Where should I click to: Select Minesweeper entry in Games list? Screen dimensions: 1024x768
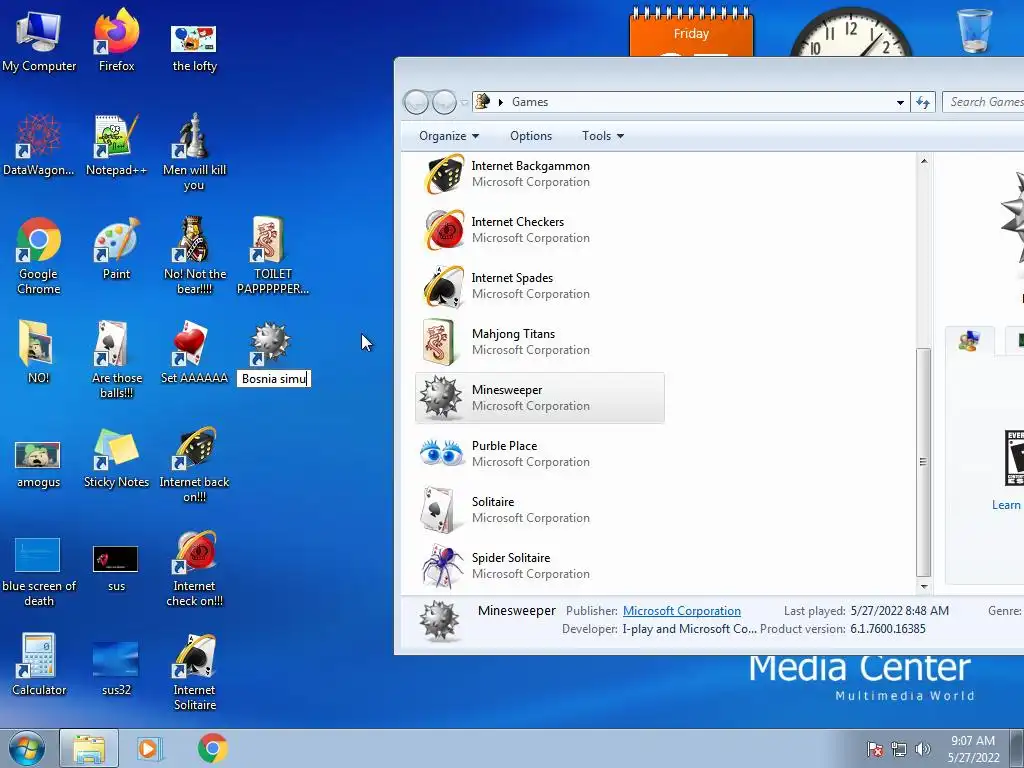pos(539,398)
